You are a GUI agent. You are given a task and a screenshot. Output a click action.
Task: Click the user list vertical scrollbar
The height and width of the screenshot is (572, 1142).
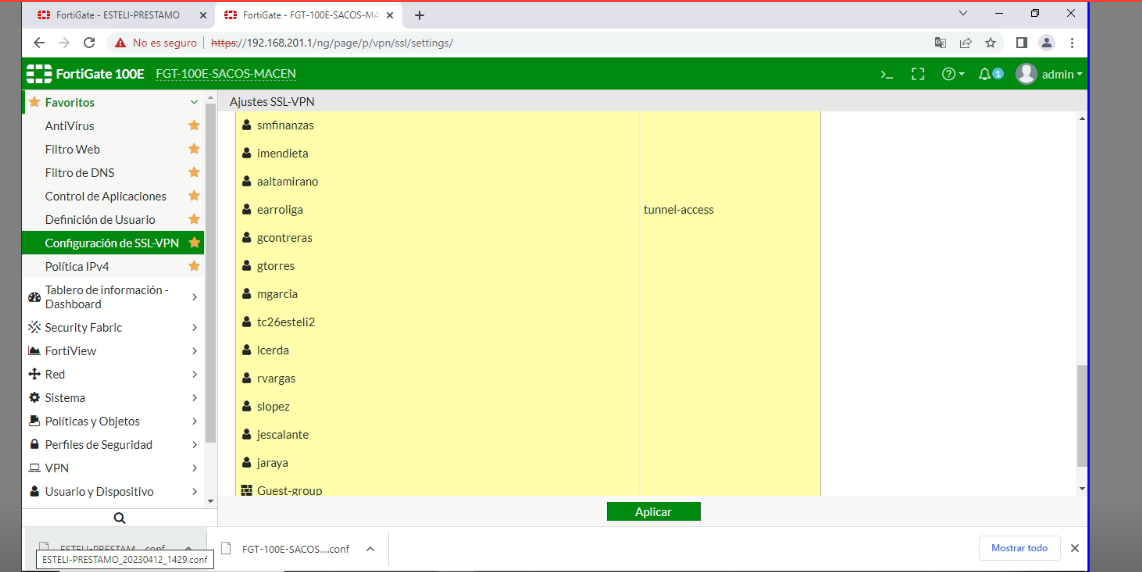pyautogui.click(x=1082, y=415)
